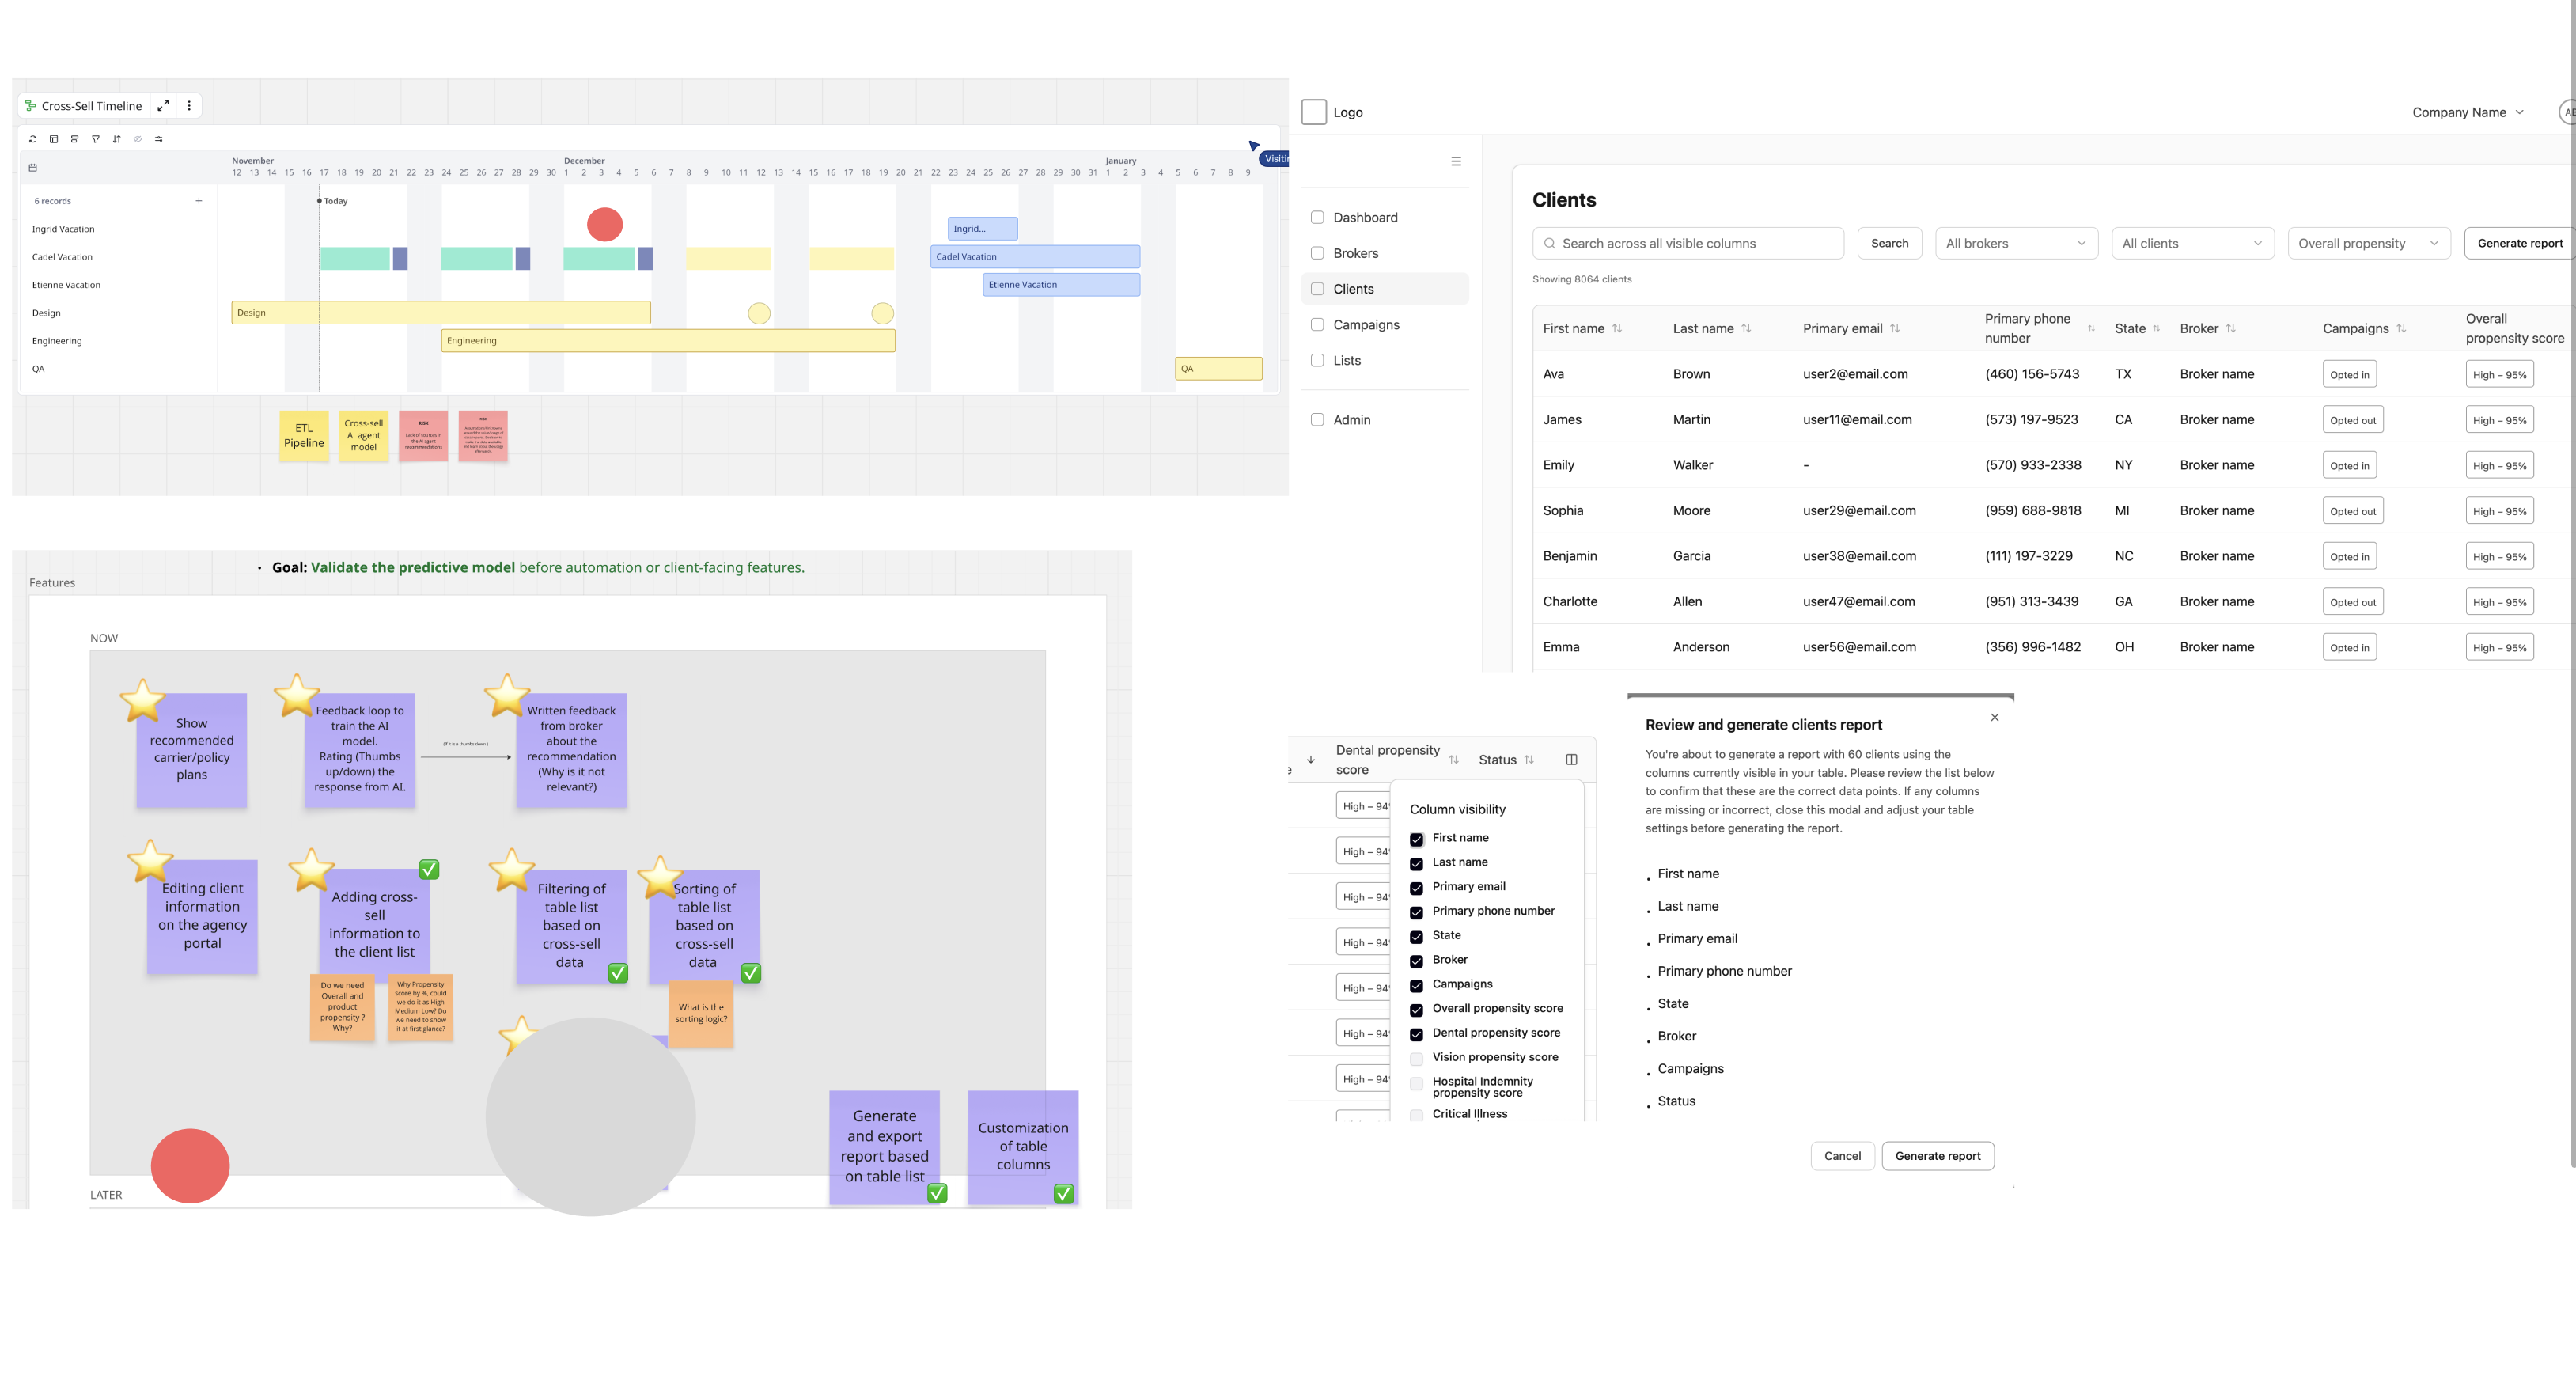Select the Customization of table columns sticky
Image resolution: width=2576 pixels, height=1391 pixels.
1023,1147
